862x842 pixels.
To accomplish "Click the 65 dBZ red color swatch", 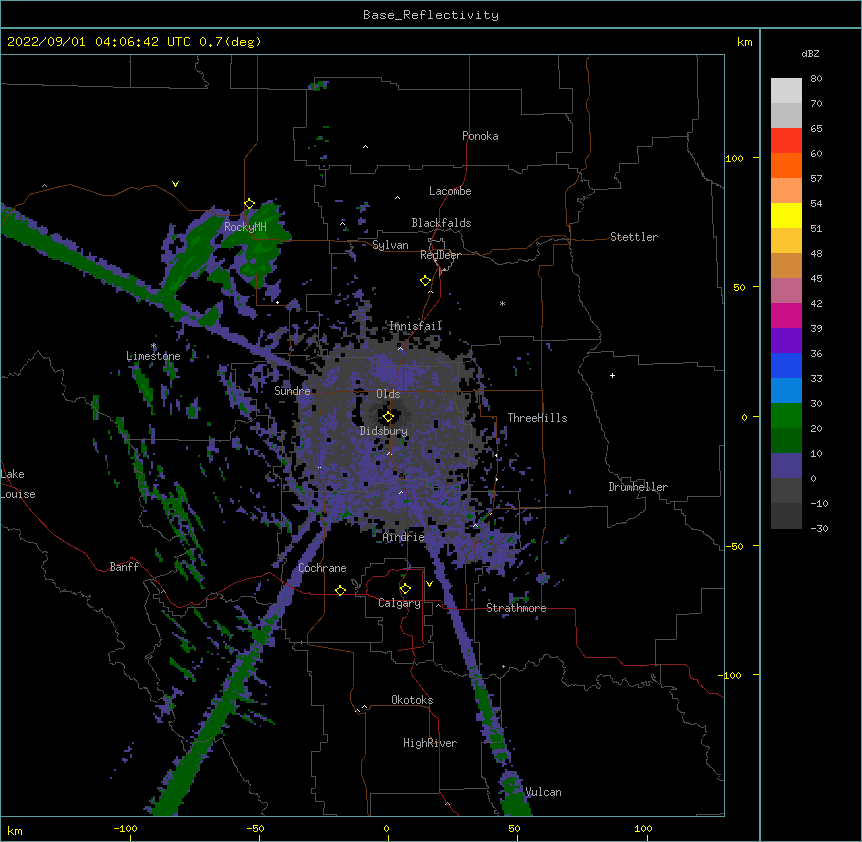I will click(786, 140).
